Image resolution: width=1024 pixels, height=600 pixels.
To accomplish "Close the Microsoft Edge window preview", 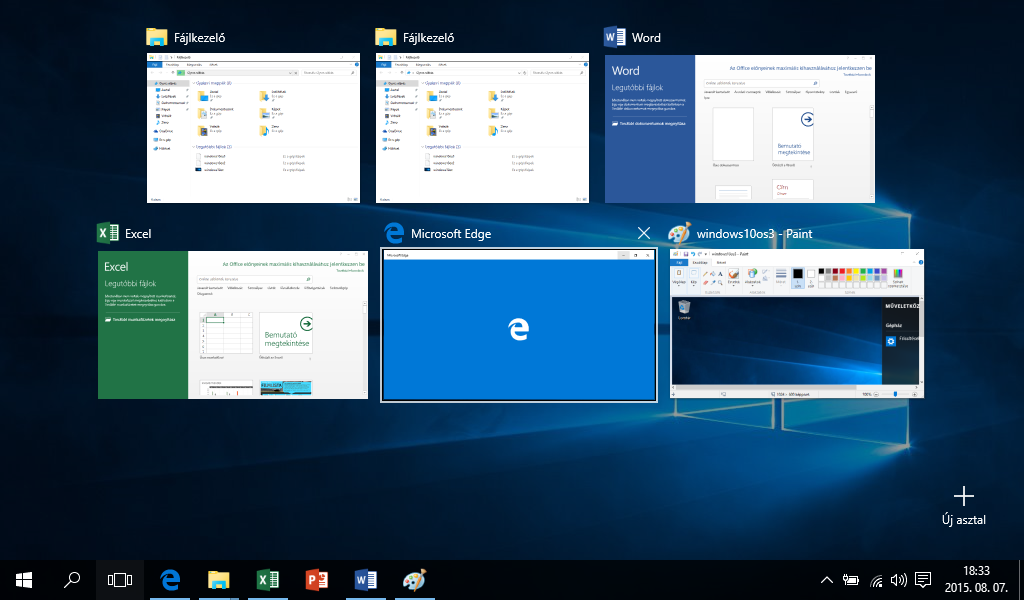I will pyautogui.click(x=644, y=233).
